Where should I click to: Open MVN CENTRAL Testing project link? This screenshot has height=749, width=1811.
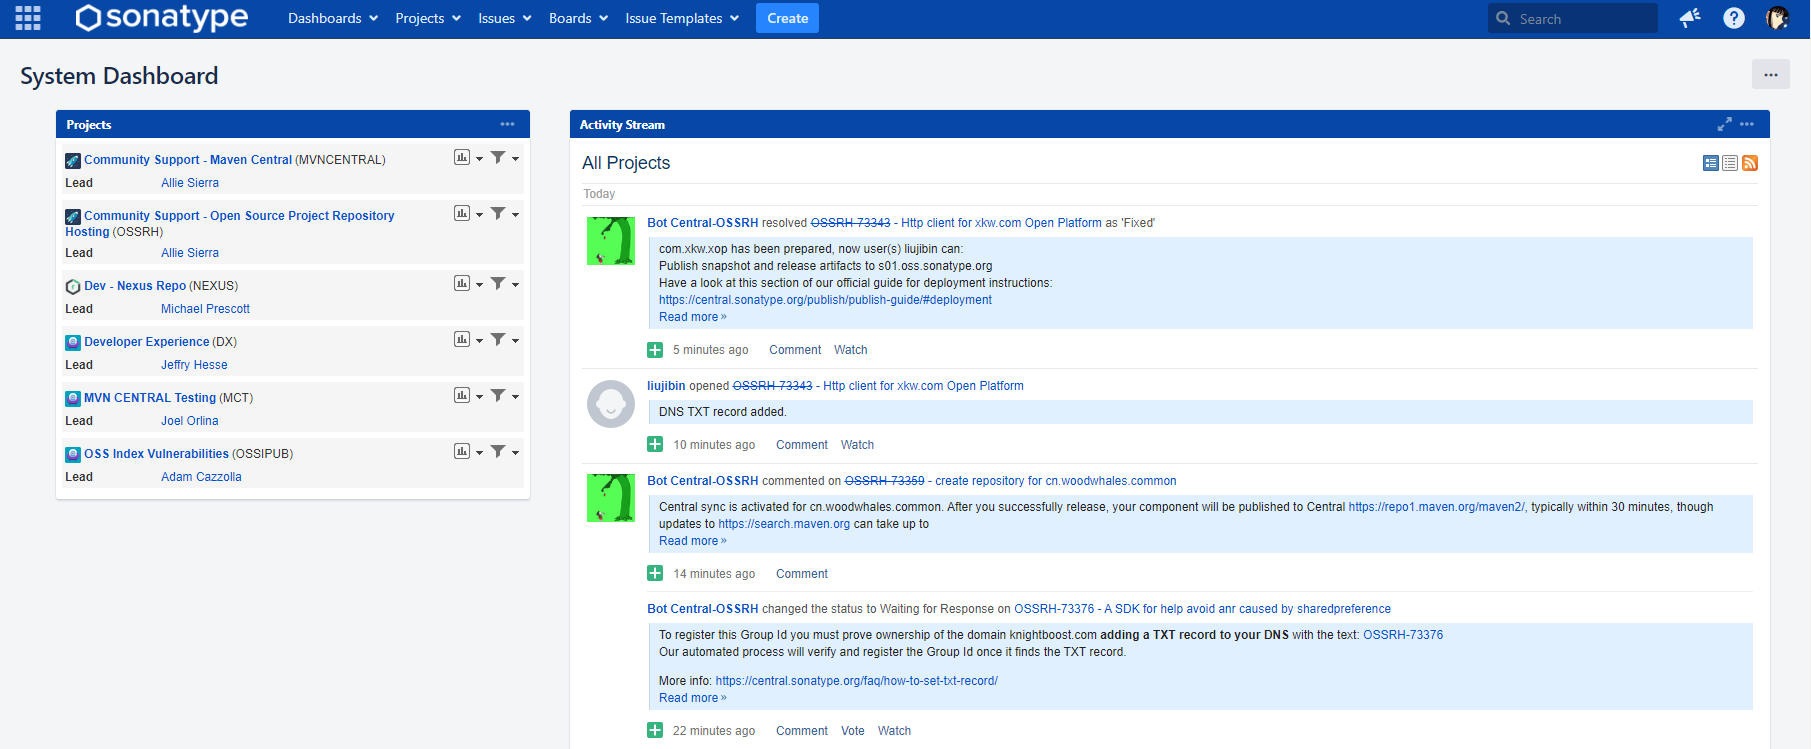(x=150, y=398)
